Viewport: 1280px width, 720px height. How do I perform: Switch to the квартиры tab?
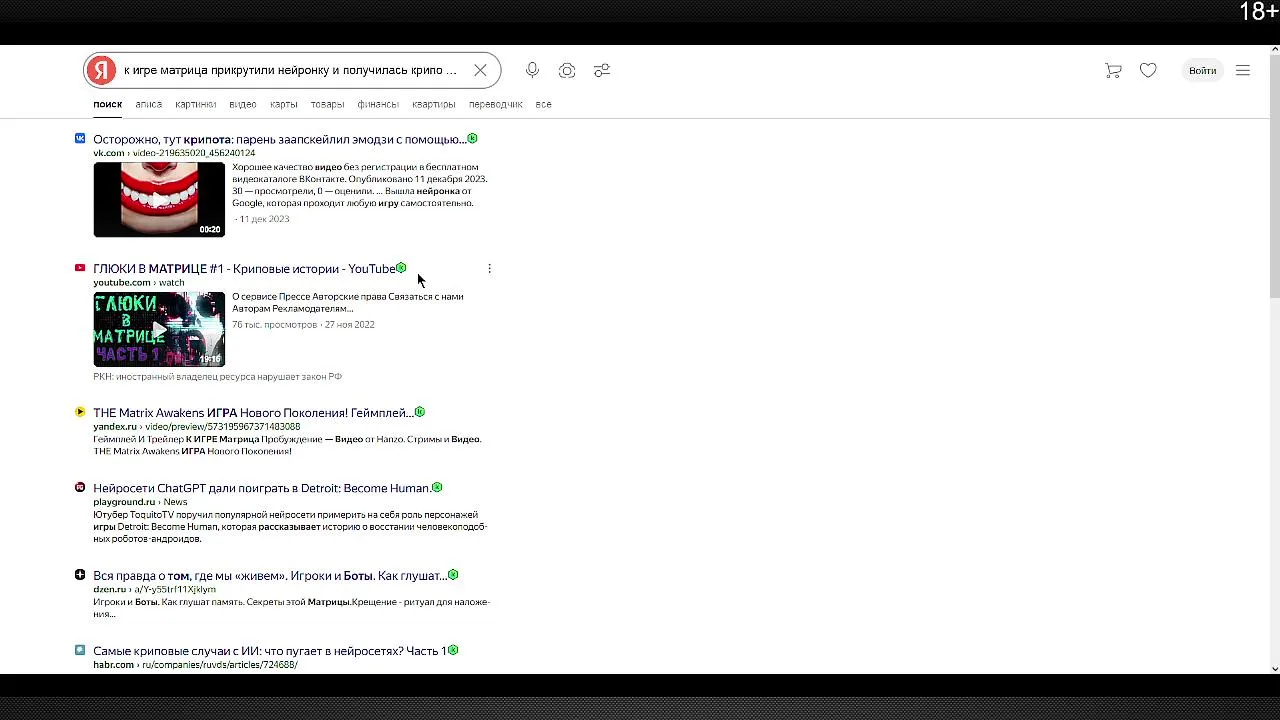(433, 104)
